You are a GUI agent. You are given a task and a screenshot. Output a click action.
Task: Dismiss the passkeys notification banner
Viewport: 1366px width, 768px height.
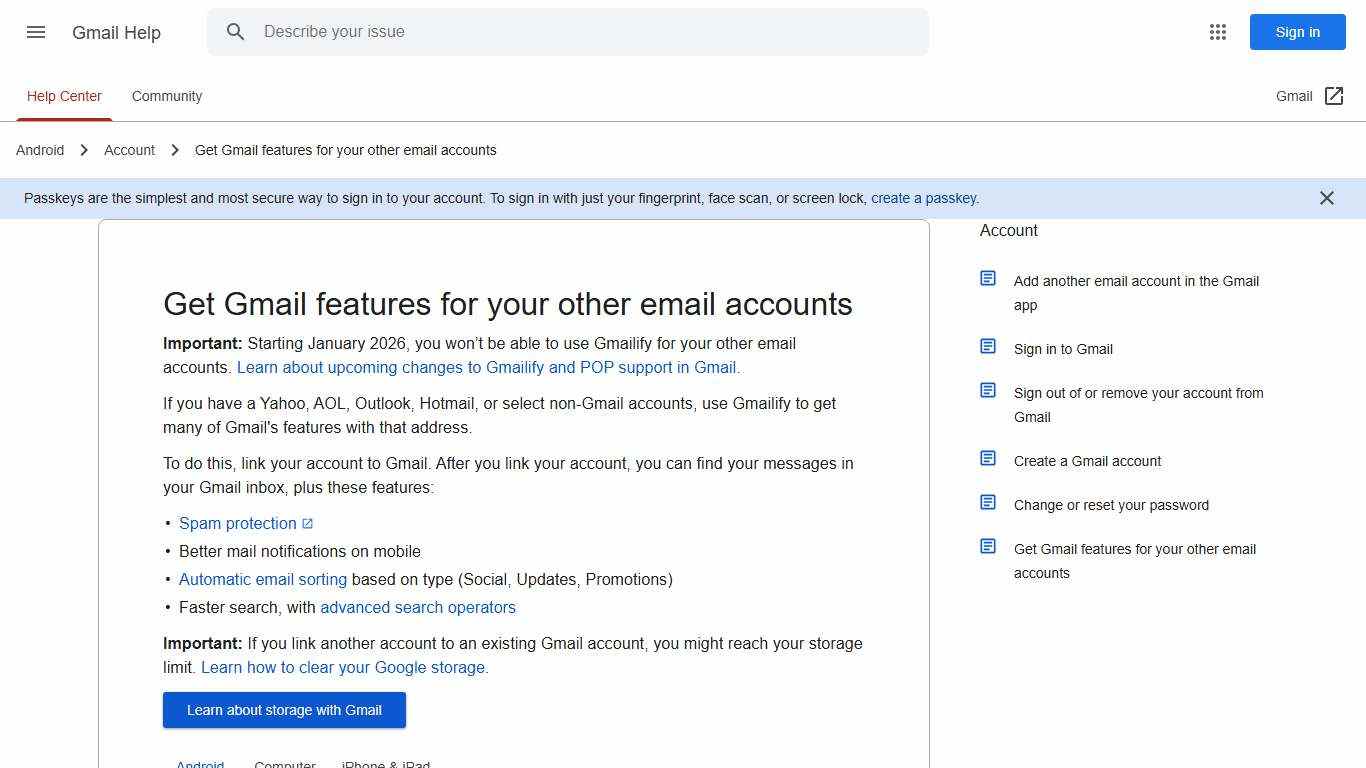pos(1327,198)
